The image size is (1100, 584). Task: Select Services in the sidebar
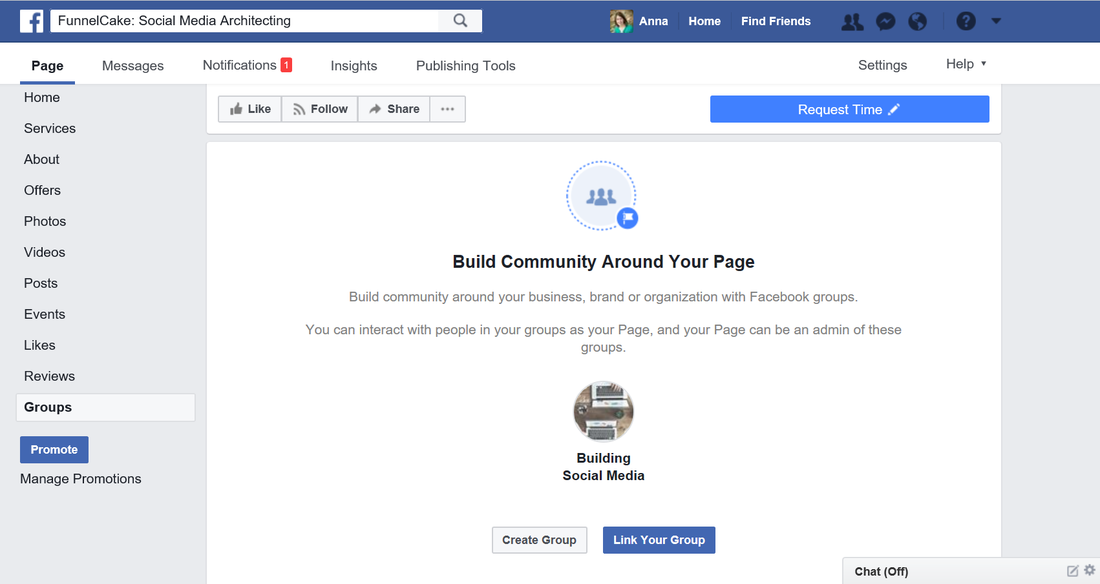[50, 128]
